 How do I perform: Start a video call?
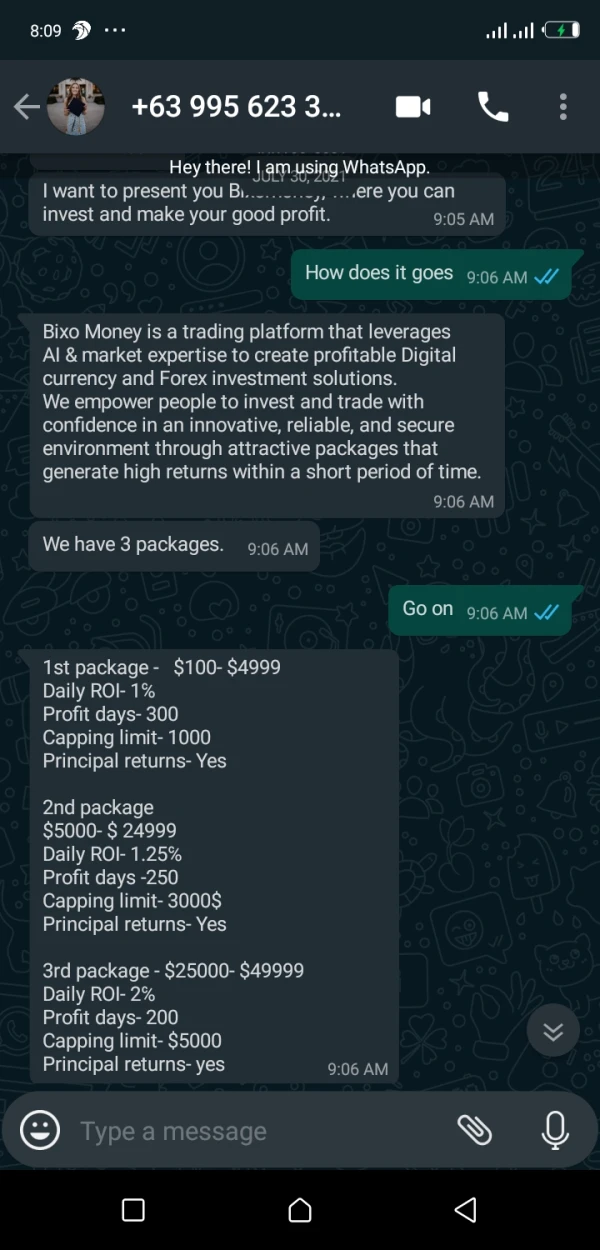coord(413,107)
